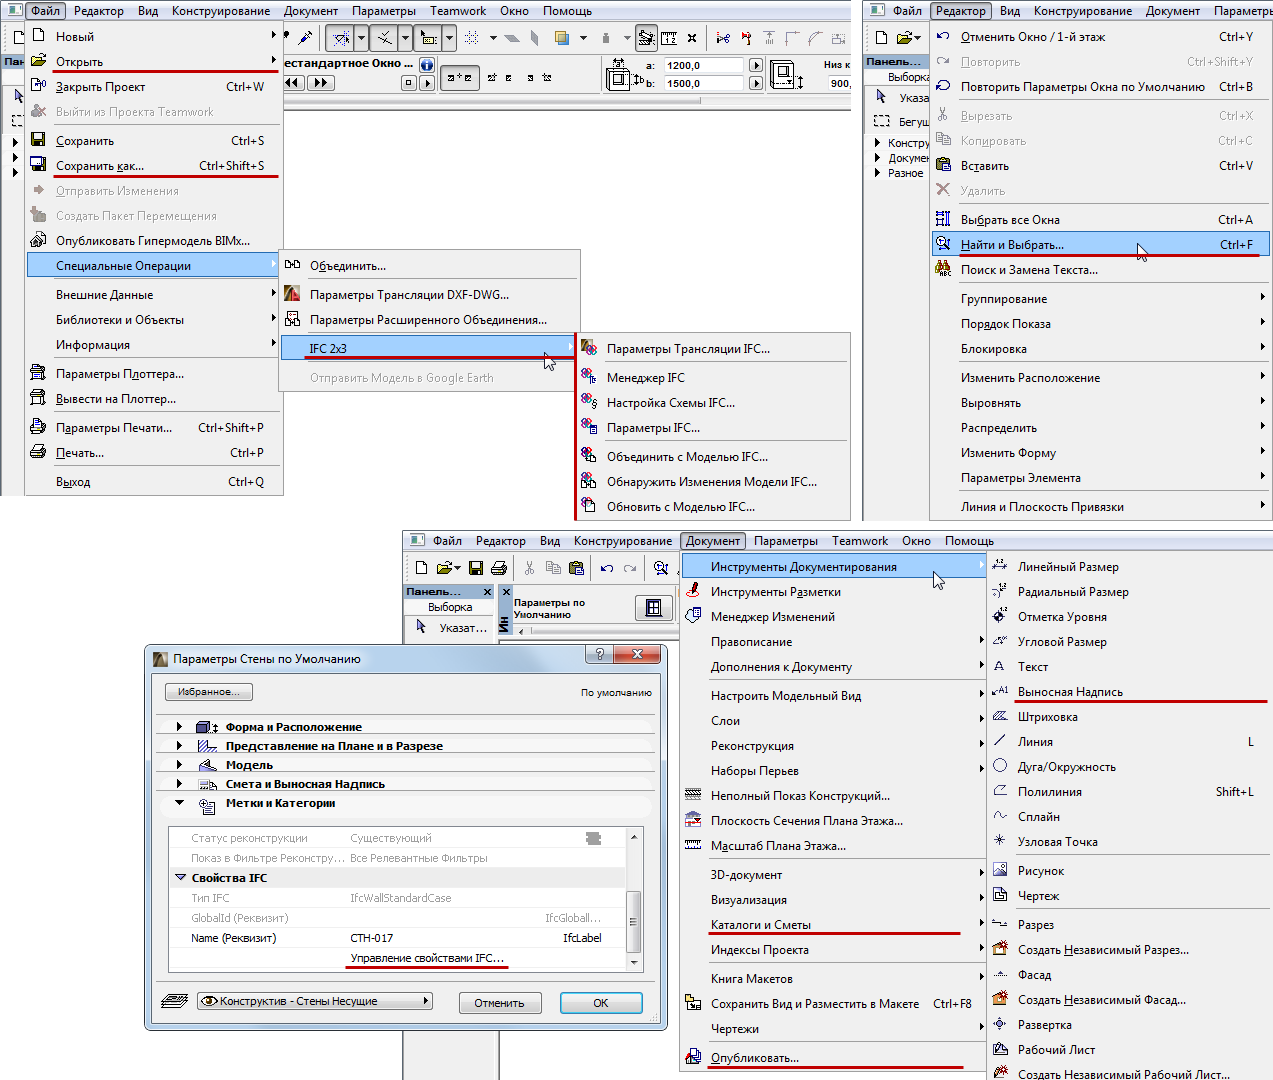Select the Split tool scissors icon in the toolbar
This screenshot has height=1080, width=1273.
(x=721, y=37)
